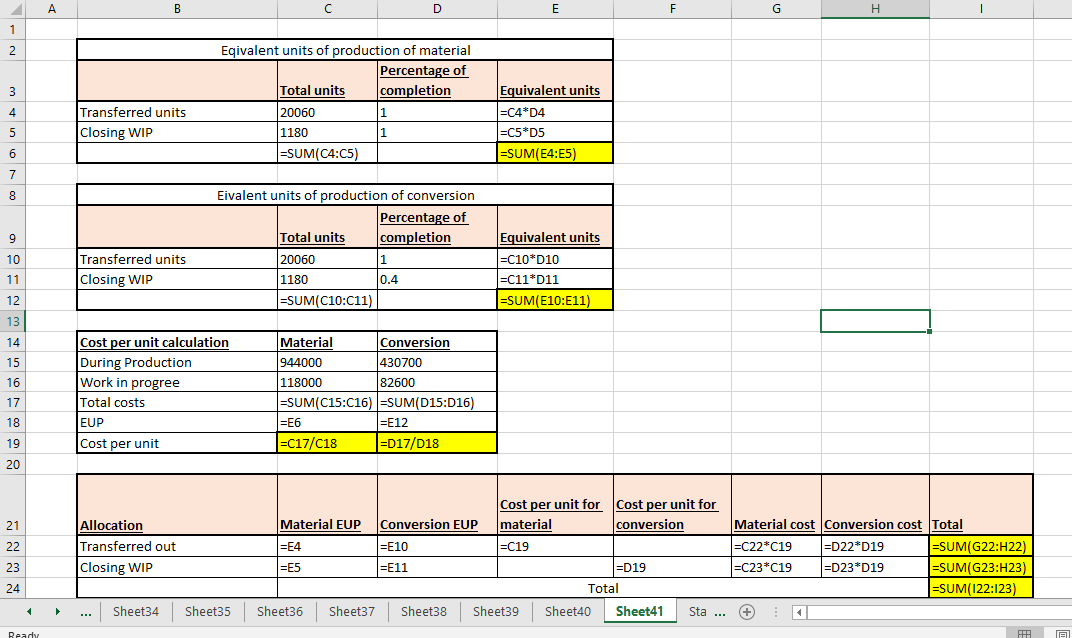Switch to Page Layout view icon

(1062, 633)
